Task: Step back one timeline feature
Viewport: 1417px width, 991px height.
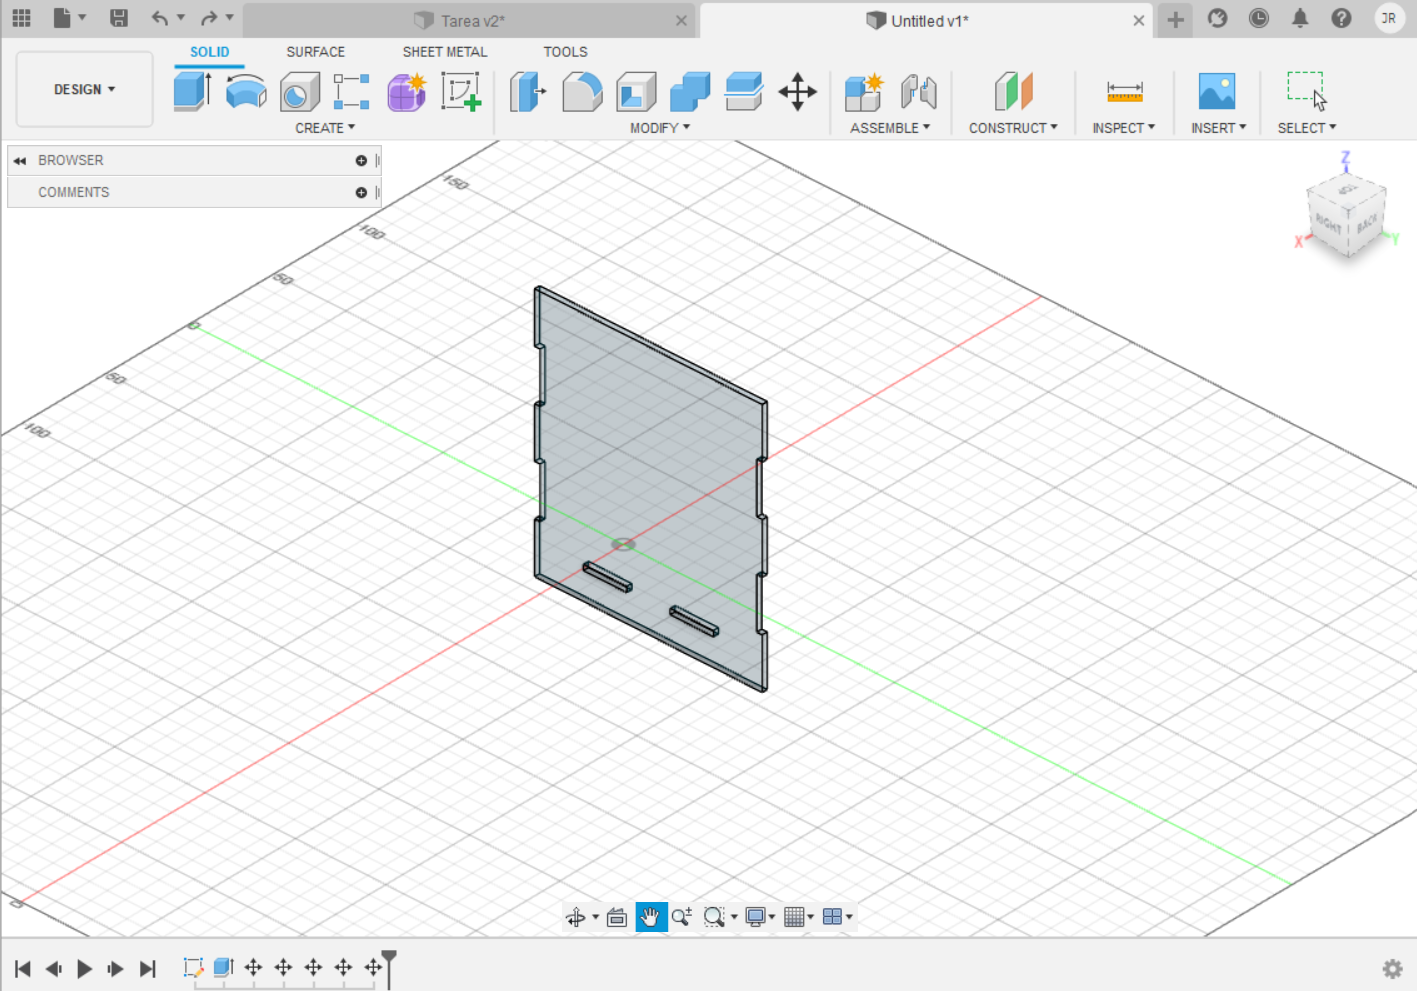Action: click(x=54, y=968)
